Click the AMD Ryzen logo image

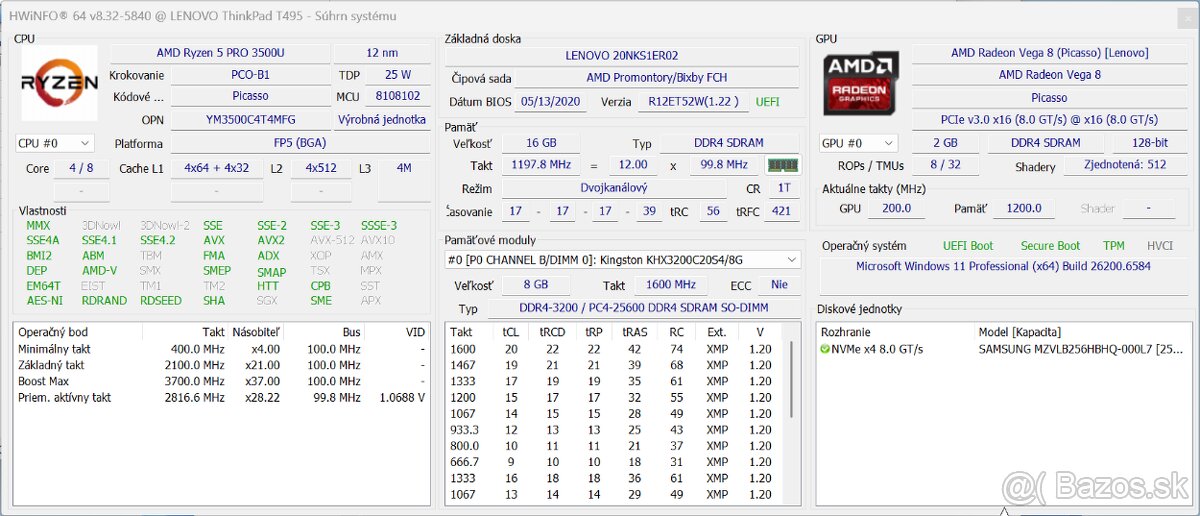[x=59, y=84]
